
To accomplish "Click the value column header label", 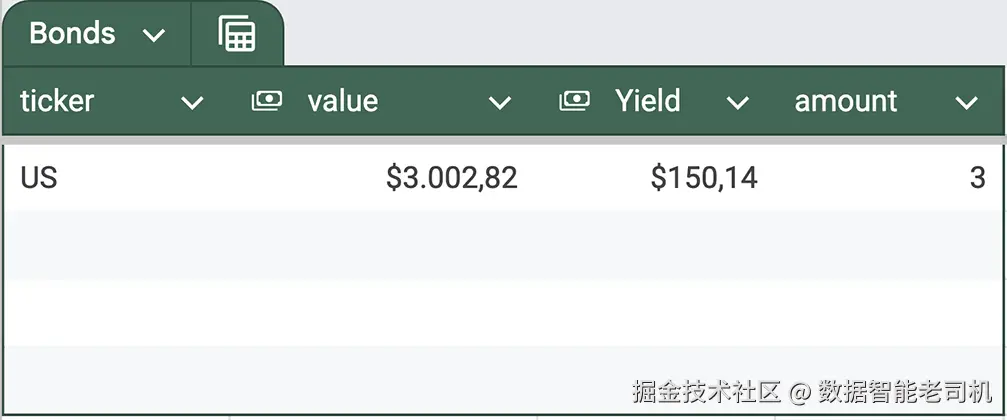I will (342, 101).
